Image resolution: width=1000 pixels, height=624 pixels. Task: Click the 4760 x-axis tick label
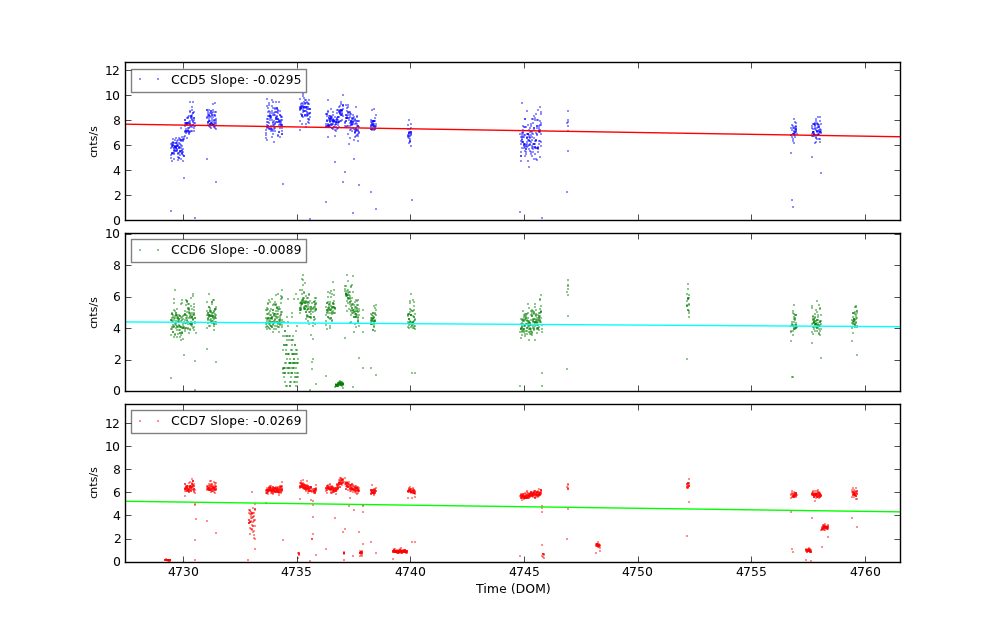(865, 572)
